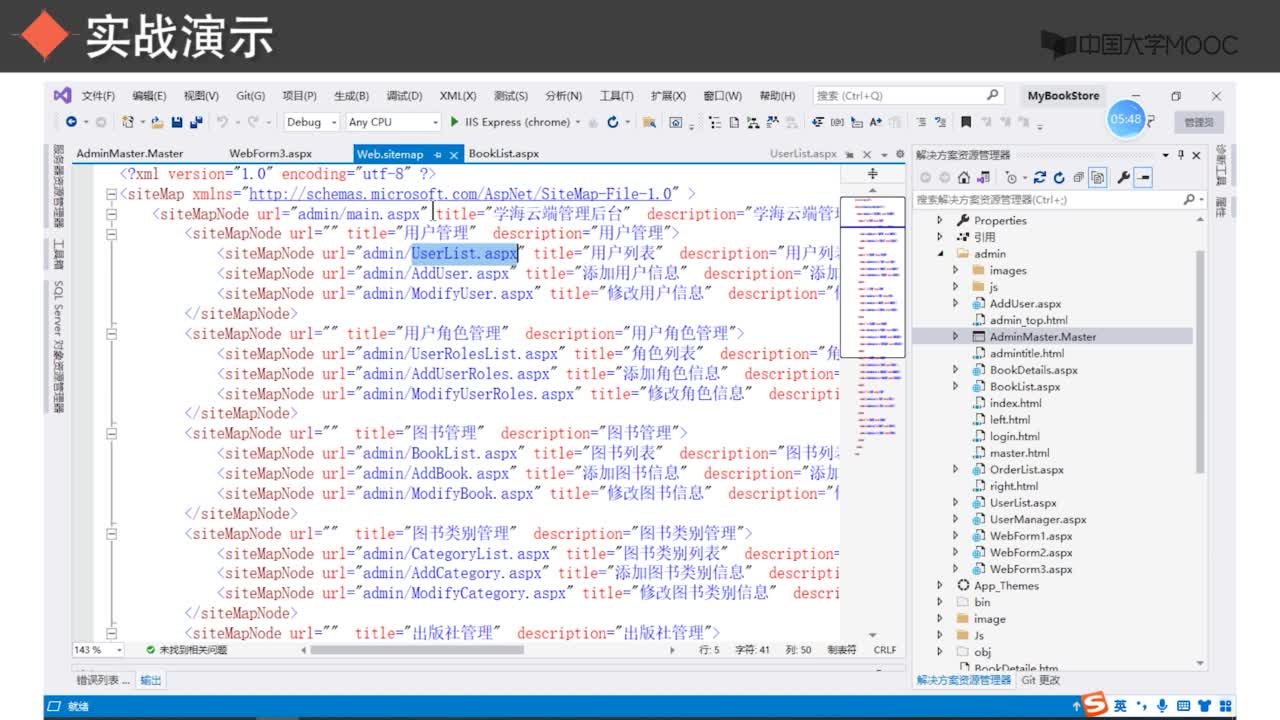The image size is (1280, 720).
Task: Click the navigate backward arrow icon
Action: point(71,122)
